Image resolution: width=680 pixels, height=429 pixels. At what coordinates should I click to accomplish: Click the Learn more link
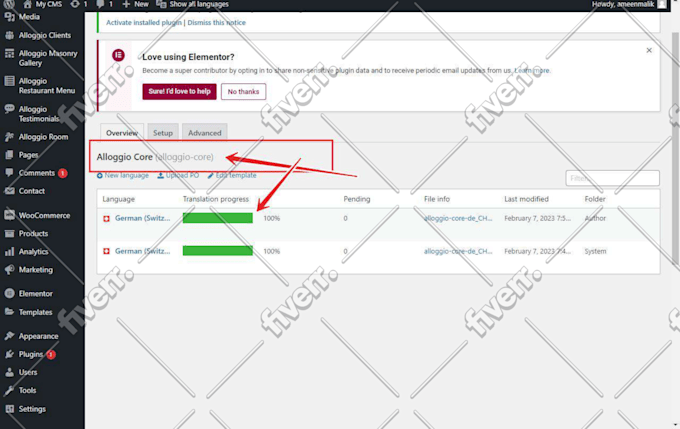(532, 70)
